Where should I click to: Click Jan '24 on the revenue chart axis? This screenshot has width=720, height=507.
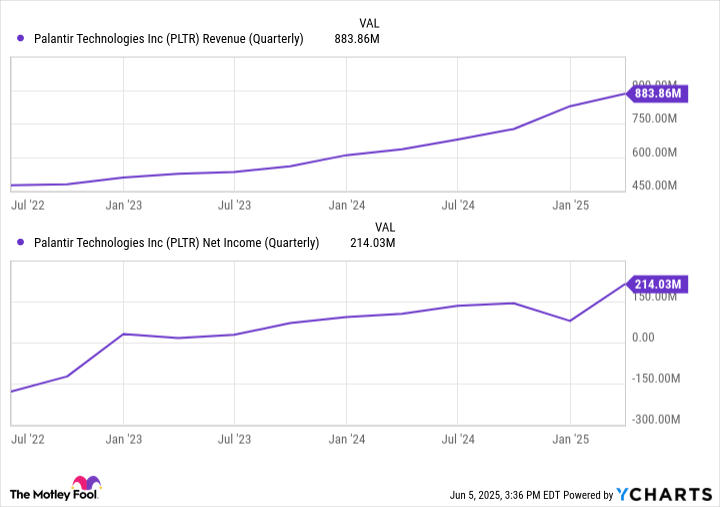click(x=347, y=205)
